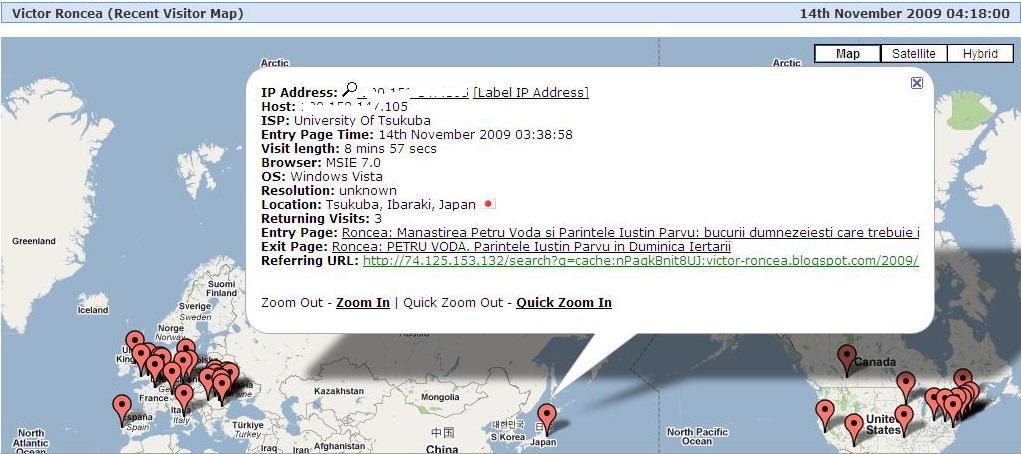Screen dimensions: 1021x454
Task: Select the dark red pin near the Canada label
Action: click(x=846, y=360)
